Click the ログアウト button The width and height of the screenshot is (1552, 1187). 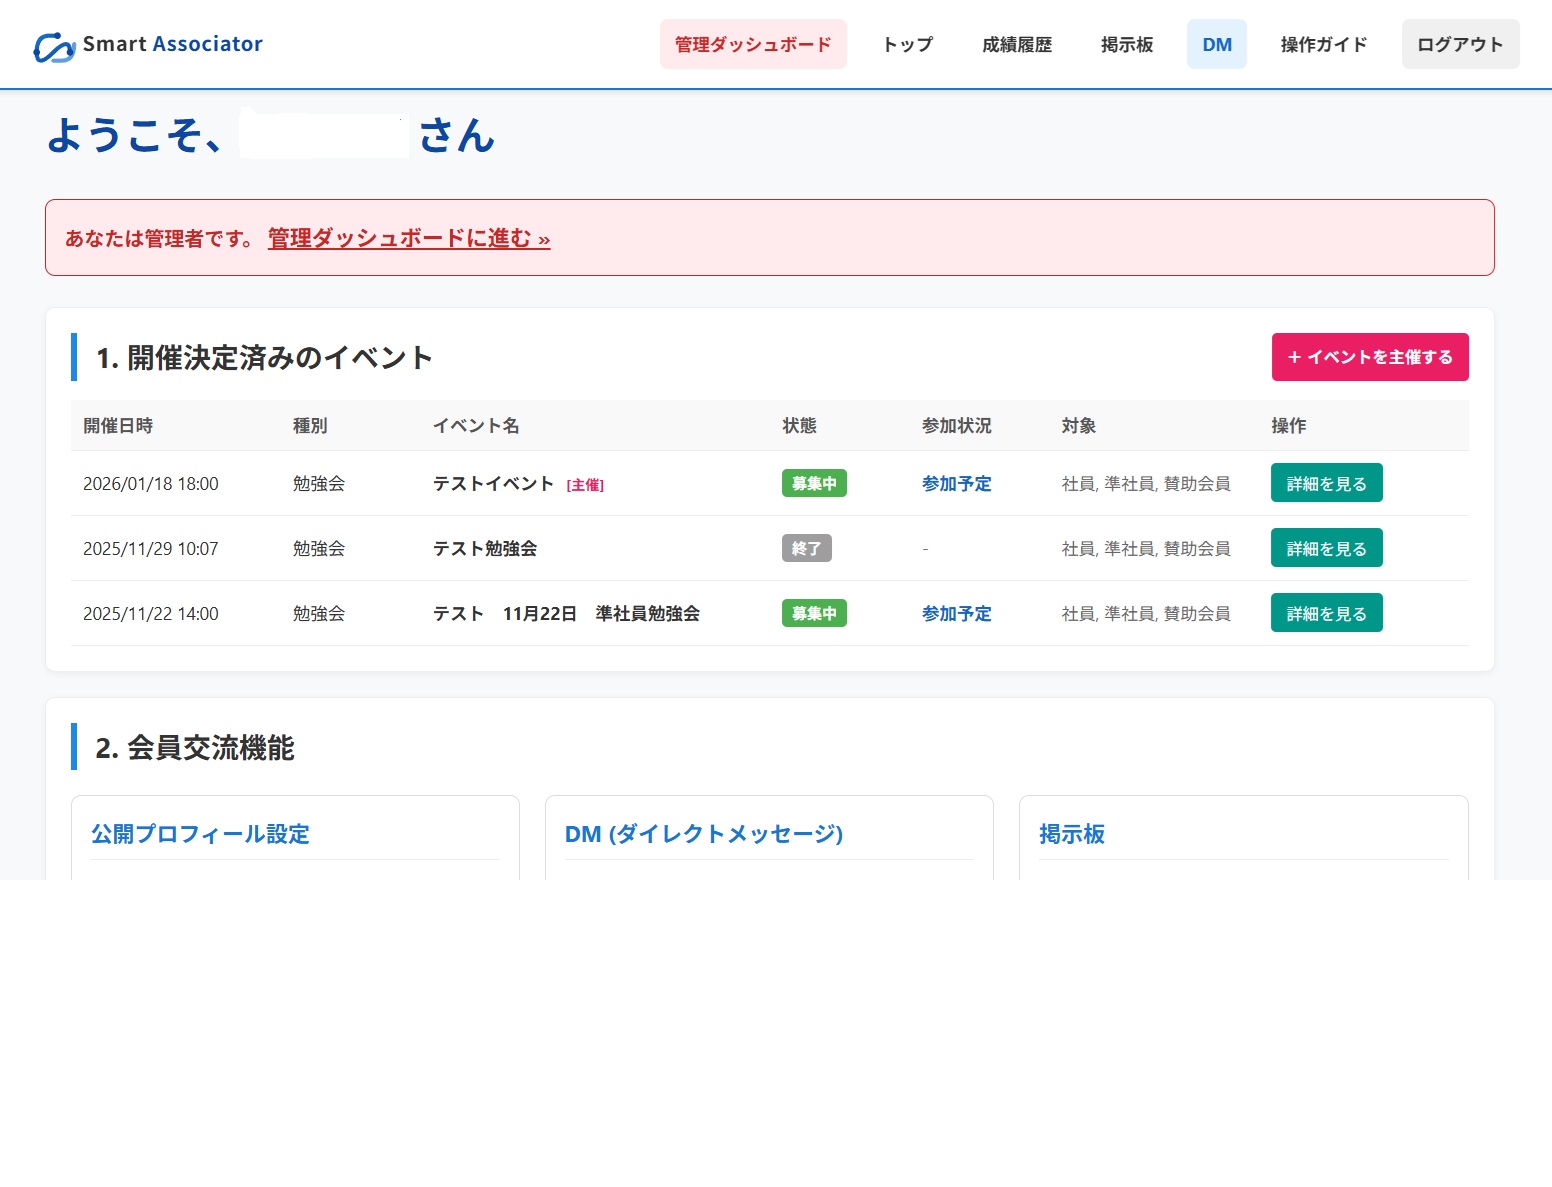pyautogui.click(x=1459, y=44)
